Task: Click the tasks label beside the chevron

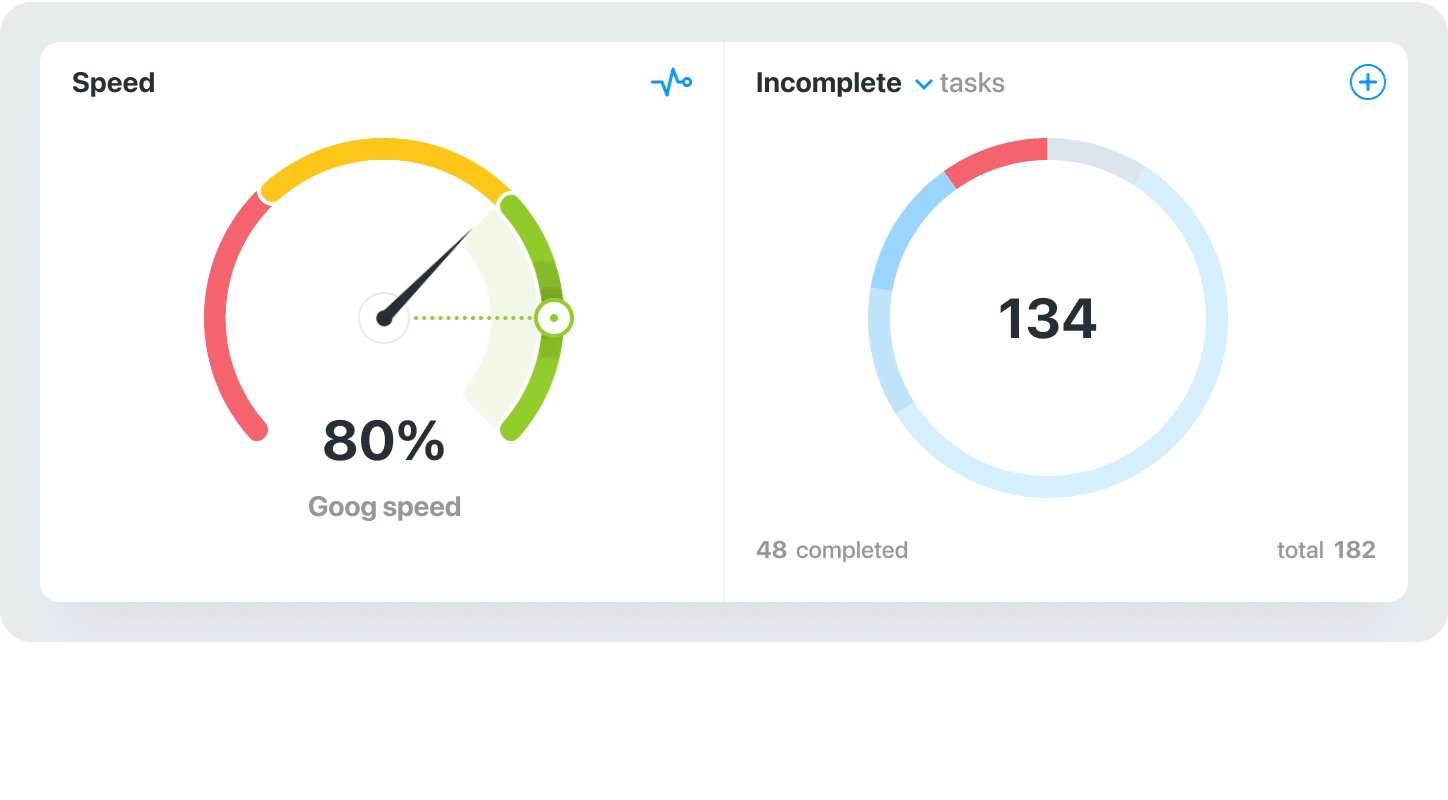Action: (970, 83)
